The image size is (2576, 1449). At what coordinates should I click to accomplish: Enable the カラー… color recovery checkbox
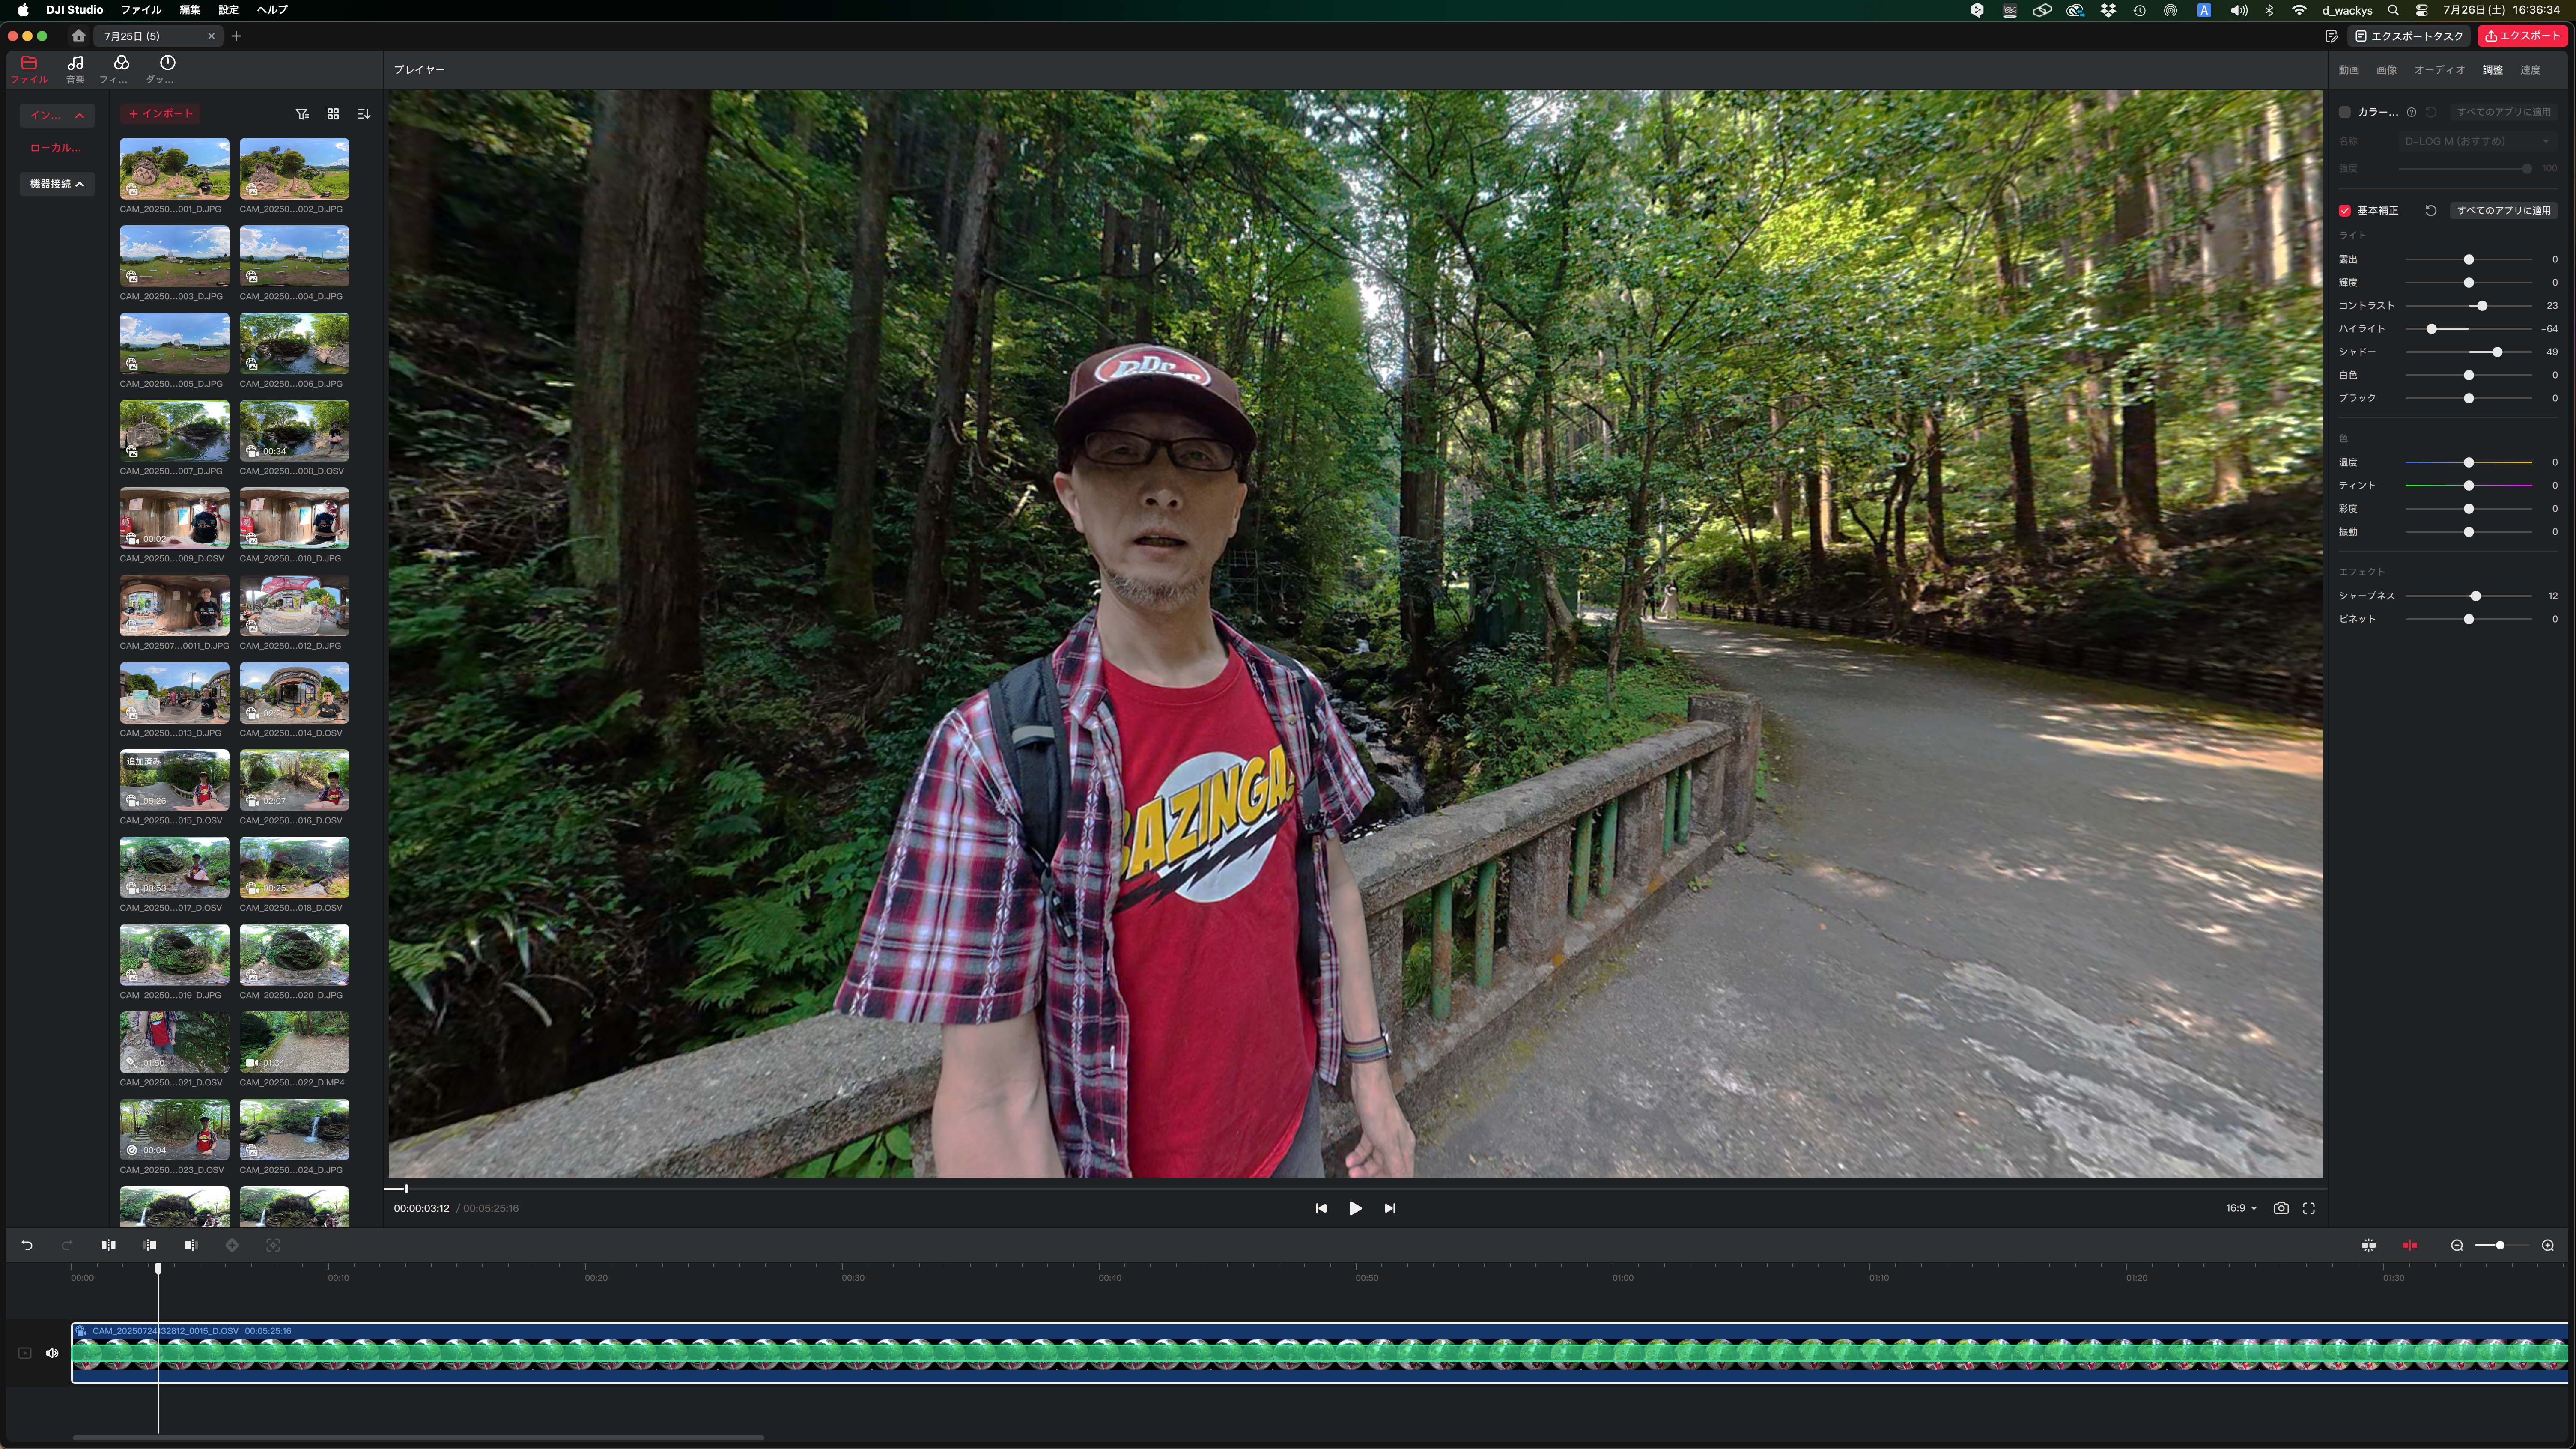point(2345,112)
